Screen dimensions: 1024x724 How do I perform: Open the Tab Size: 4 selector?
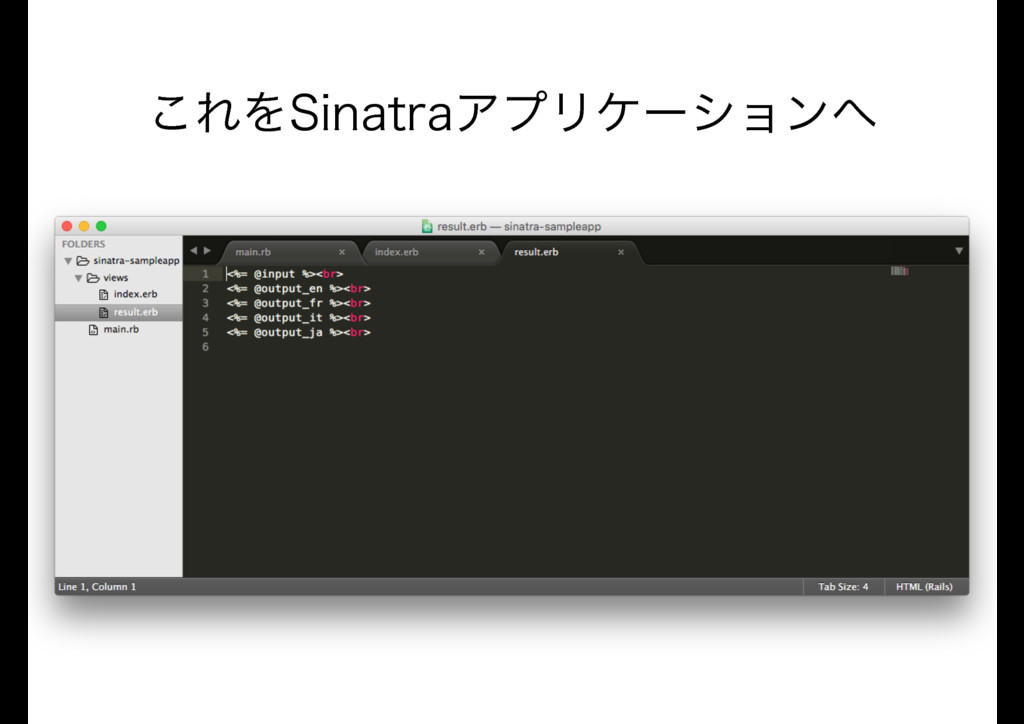pyautogui.click(x=843, y=587)
